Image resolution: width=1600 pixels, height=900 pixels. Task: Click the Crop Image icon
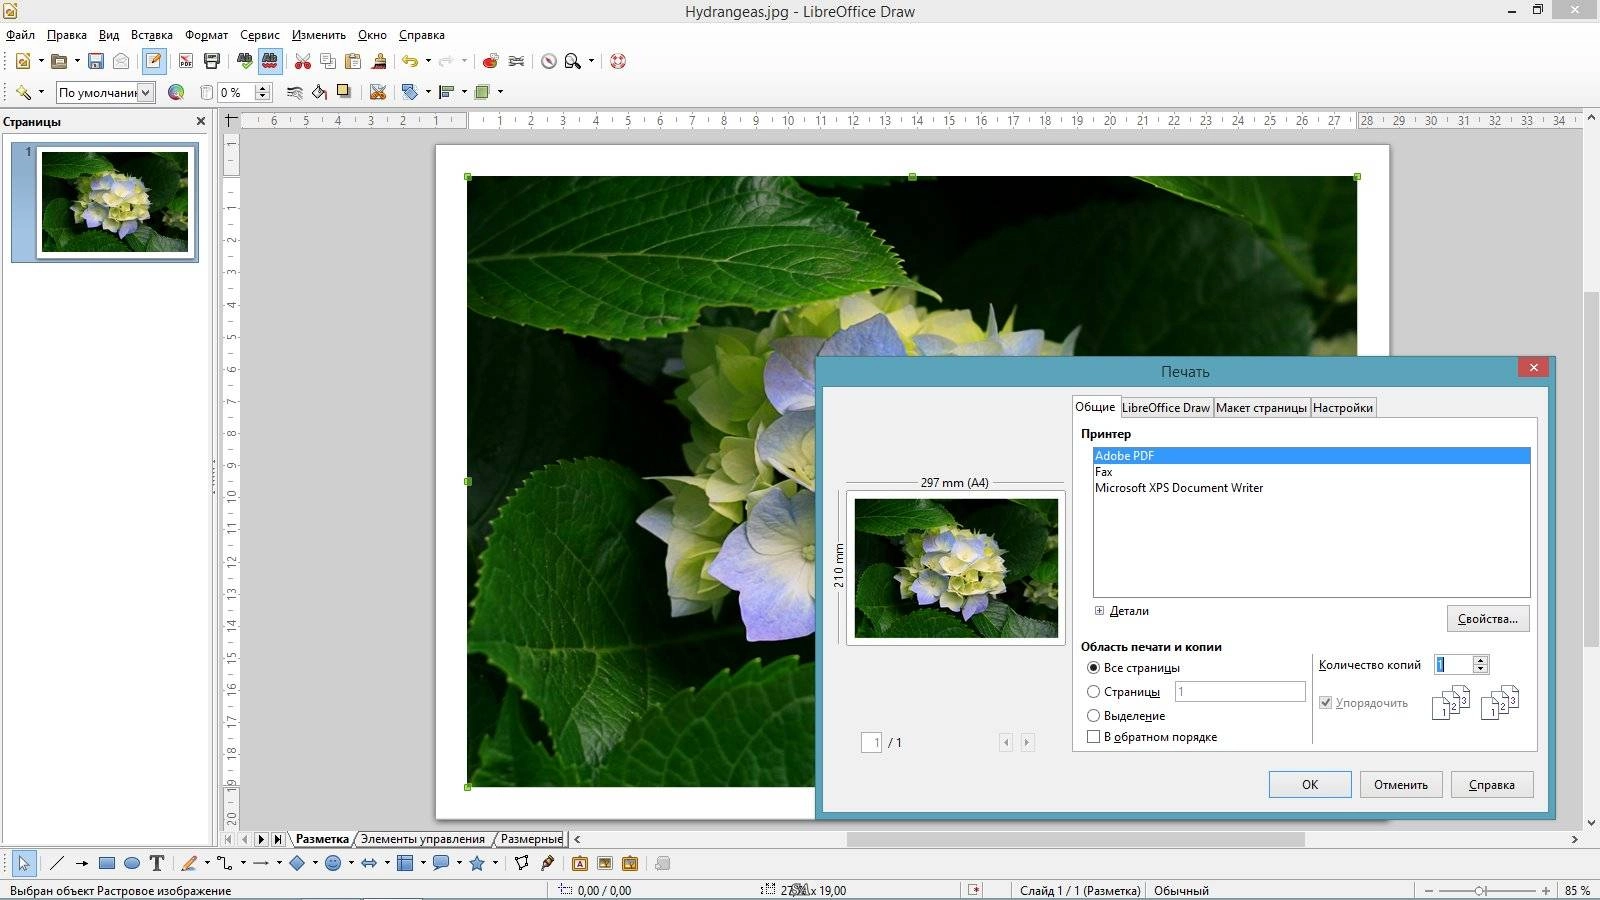[x=377, y=92]
